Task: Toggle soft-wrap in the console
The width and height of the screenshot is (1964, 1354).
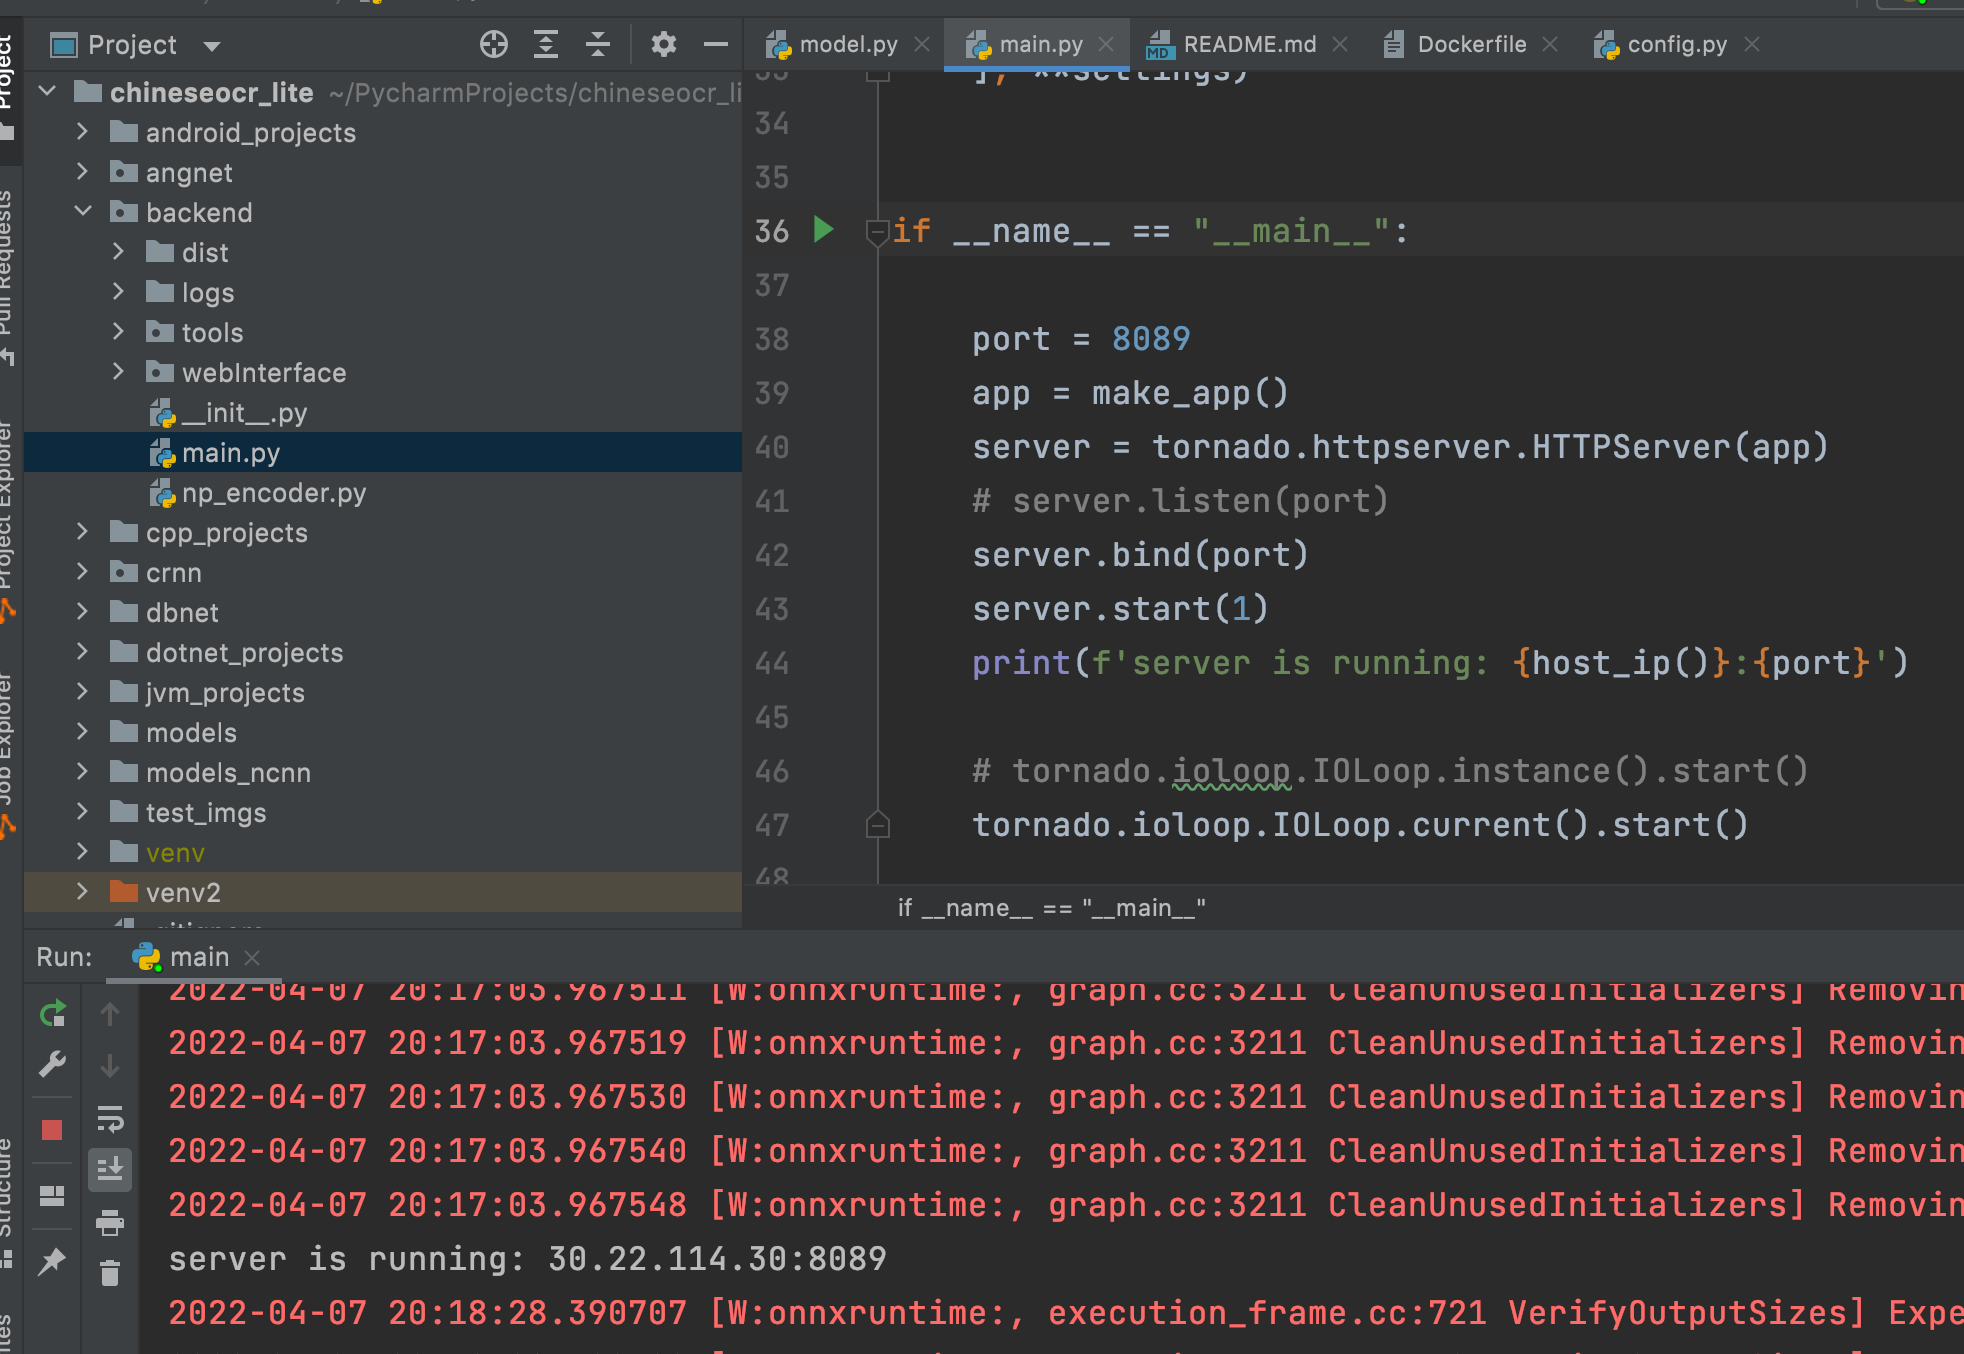Action: tap(110, 1118)
